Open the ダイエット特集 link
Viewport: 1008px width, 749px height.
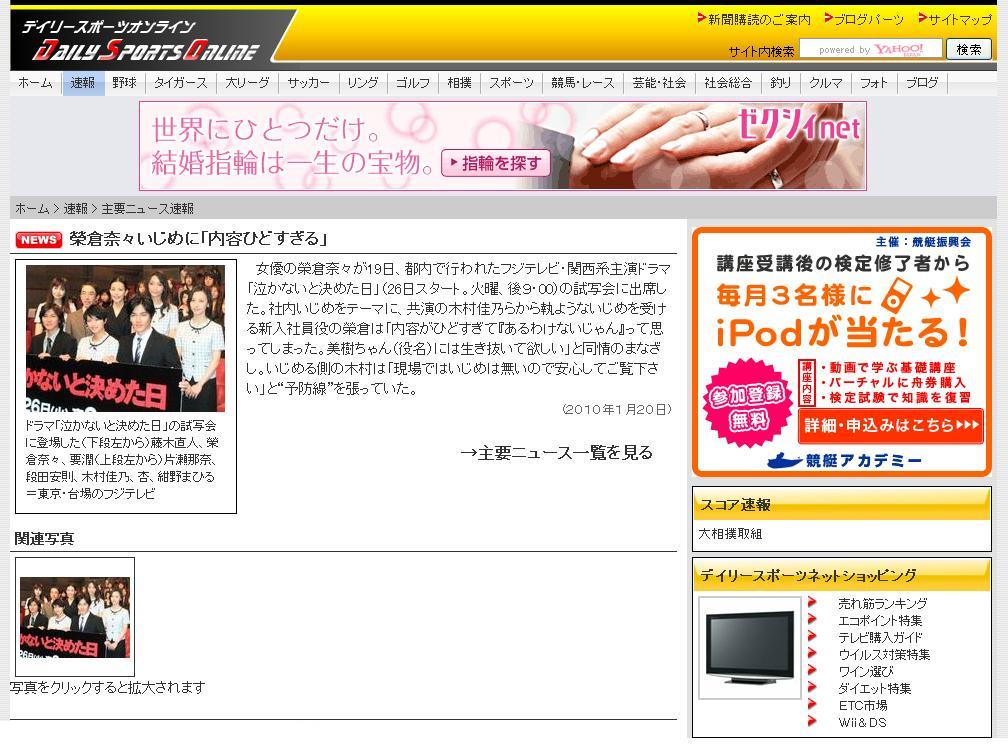(x=875, y=689)
